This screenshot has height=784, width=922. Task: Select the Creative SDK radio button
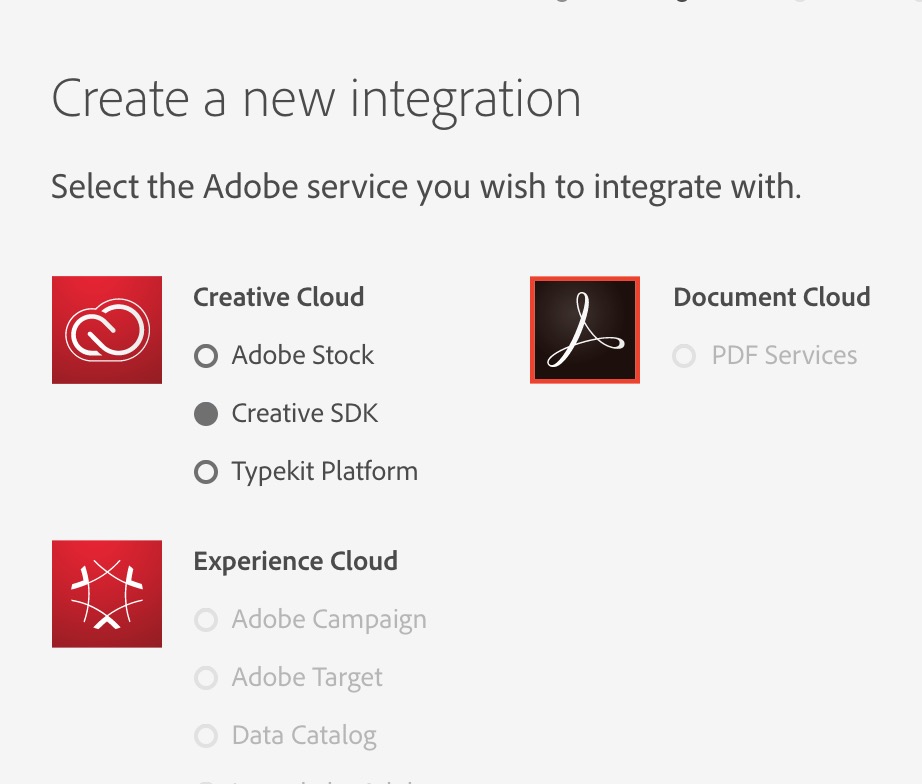click(x=206, y=414)
